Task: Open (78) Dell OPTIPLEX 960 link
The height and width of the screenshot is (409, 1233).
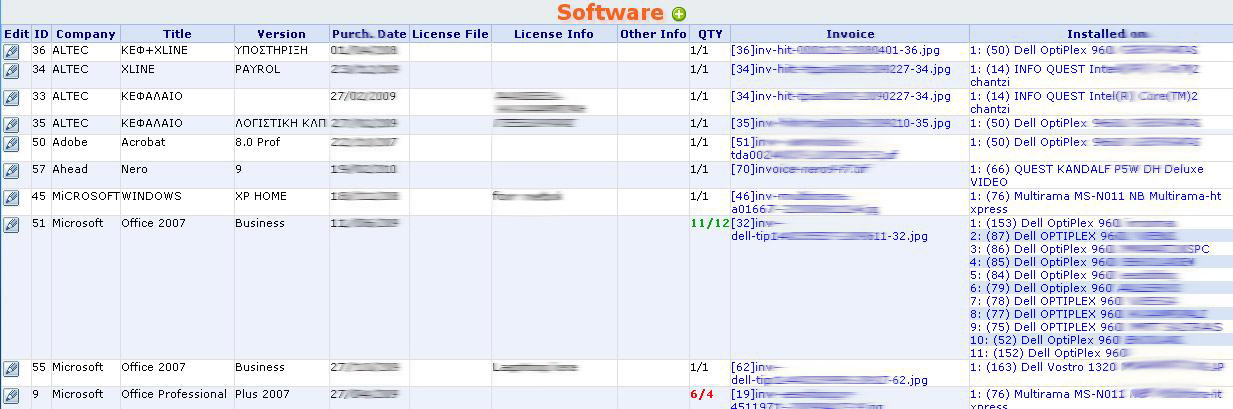Action: [x=1075, y=301]
